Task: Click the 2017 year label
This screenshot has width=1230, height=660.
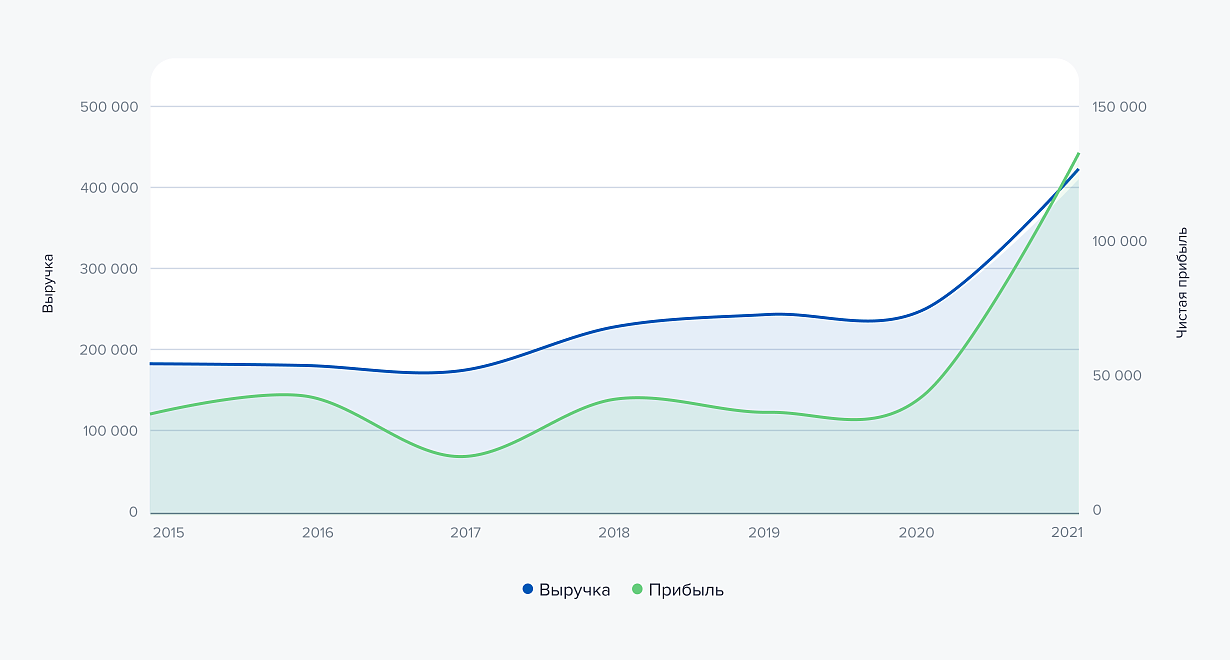Action: [x=465, y=533]
